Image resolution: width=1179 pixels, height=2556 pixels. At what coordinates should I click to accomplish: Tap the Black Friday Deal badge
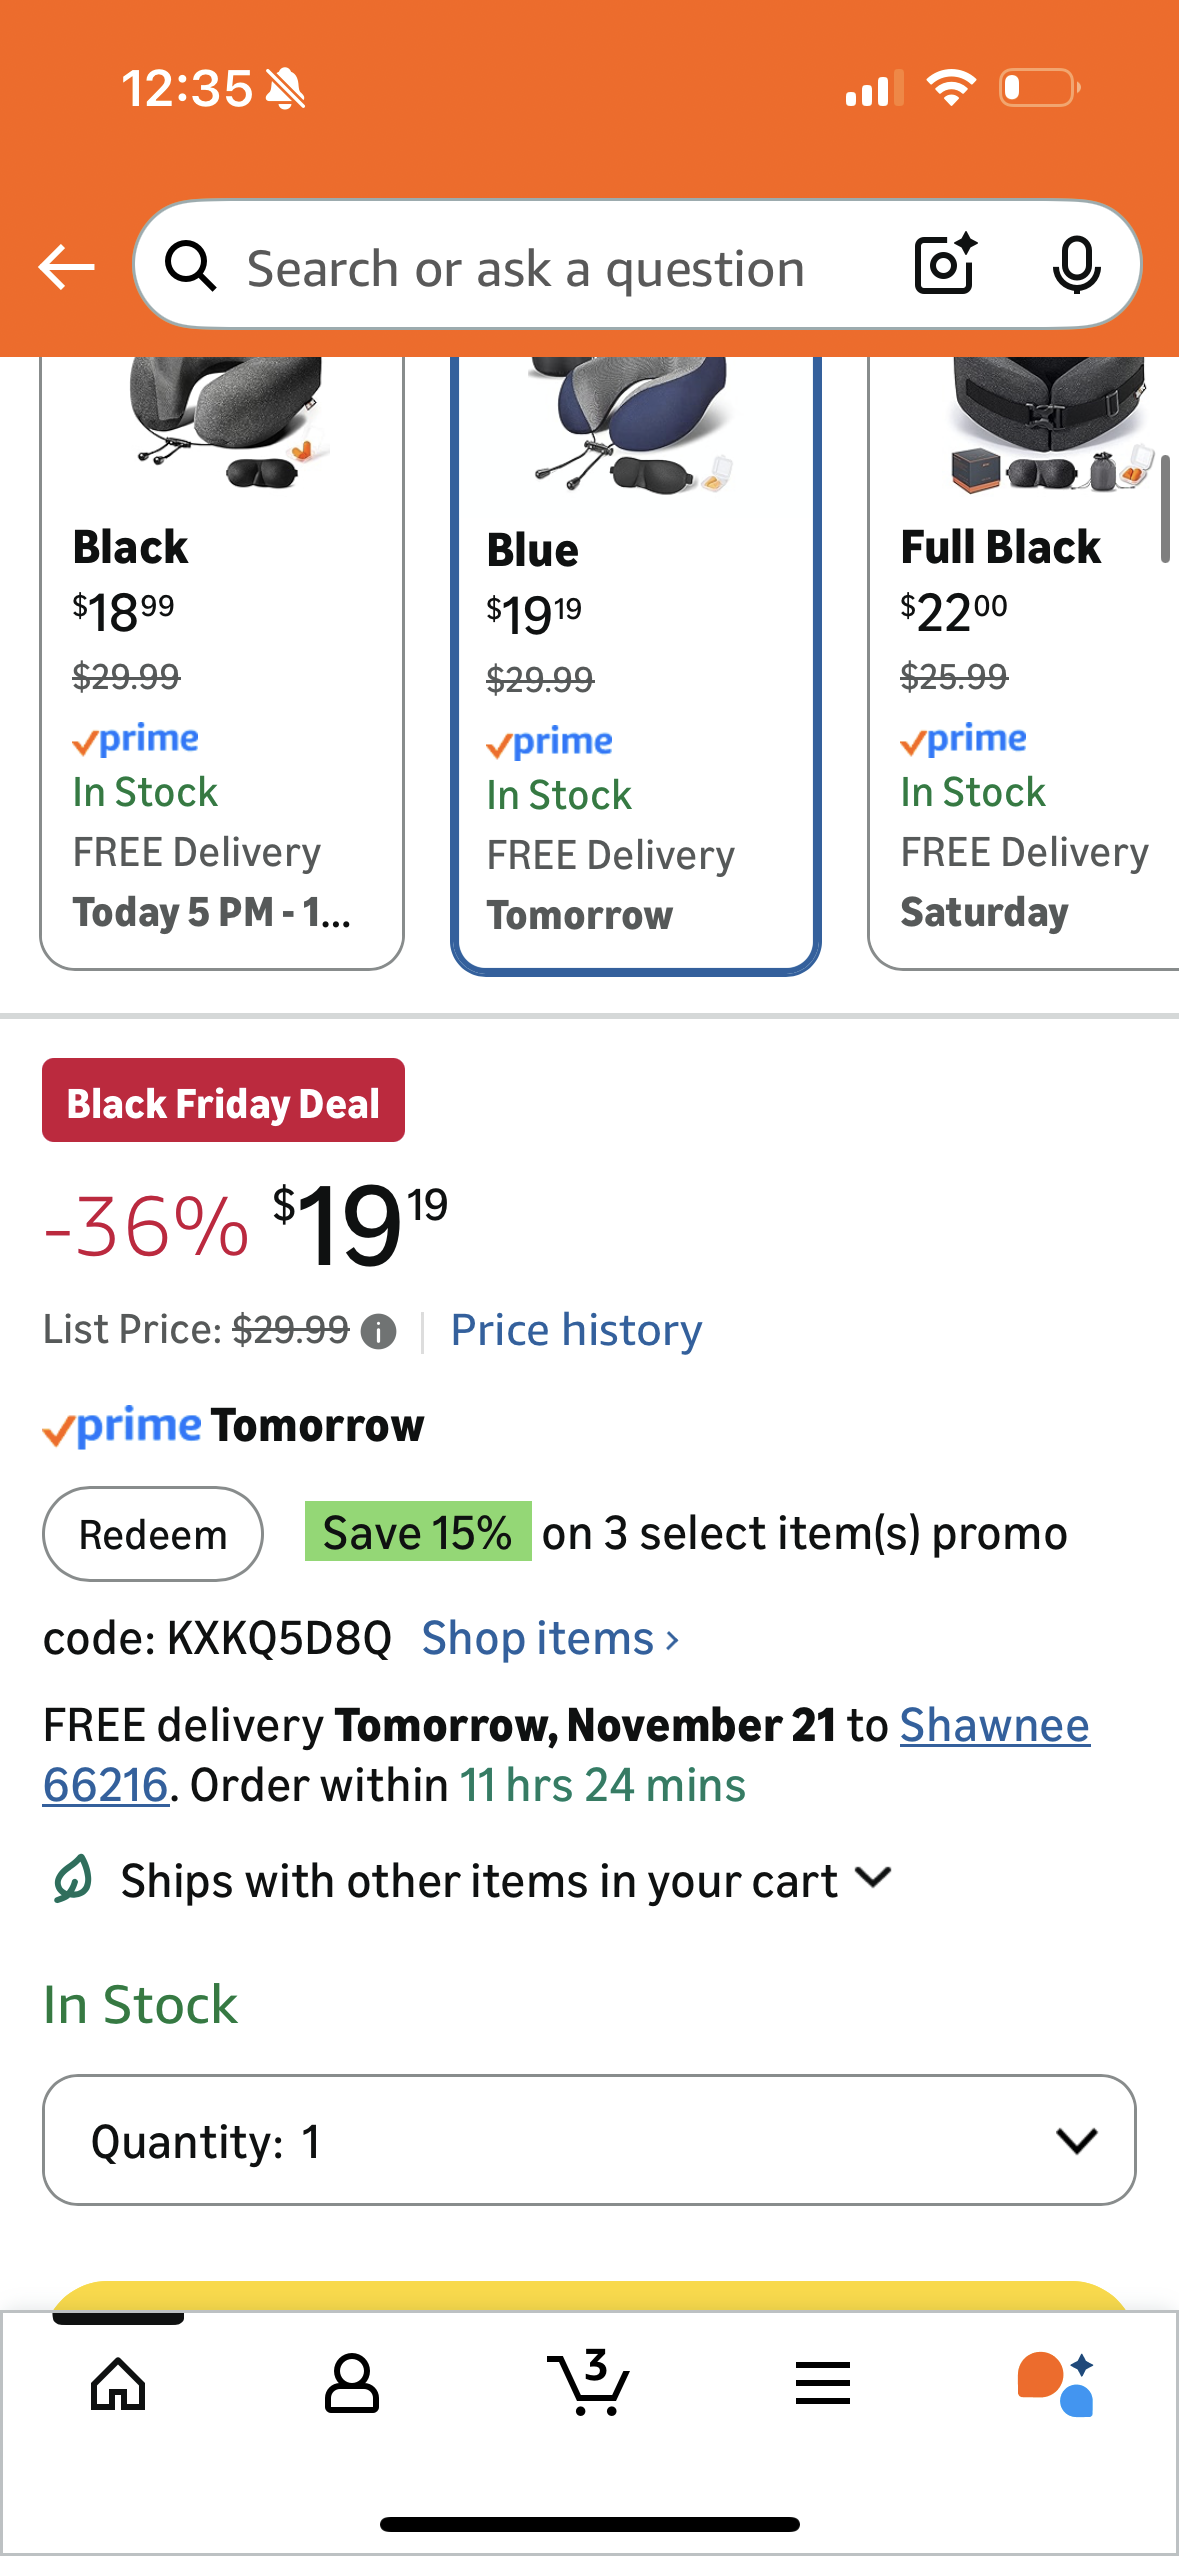(223, 1101)
